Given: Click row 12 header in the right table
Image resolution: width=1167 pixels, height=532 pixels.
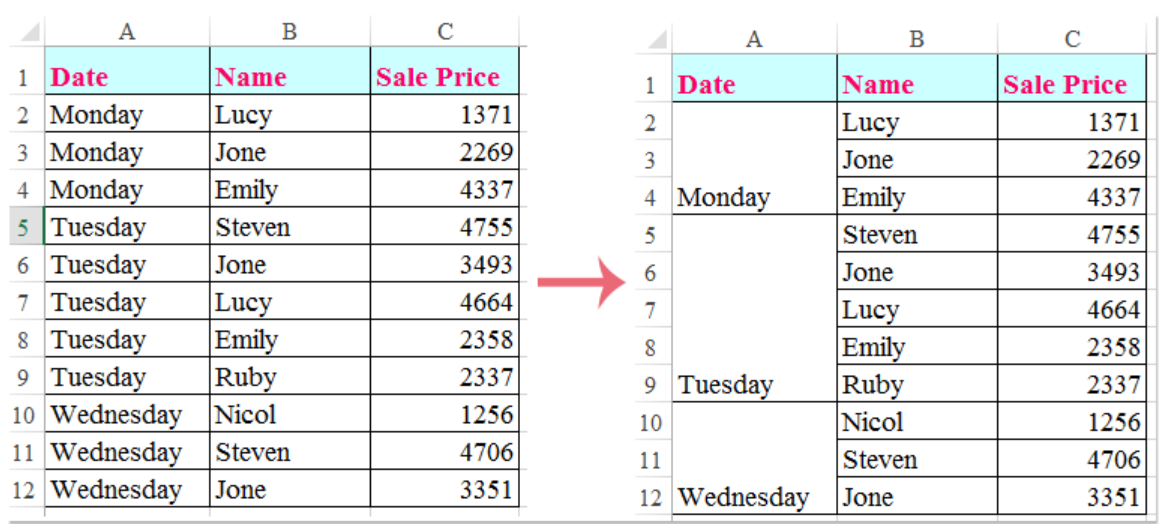Looking at the screenshot, I should (651, 497).
